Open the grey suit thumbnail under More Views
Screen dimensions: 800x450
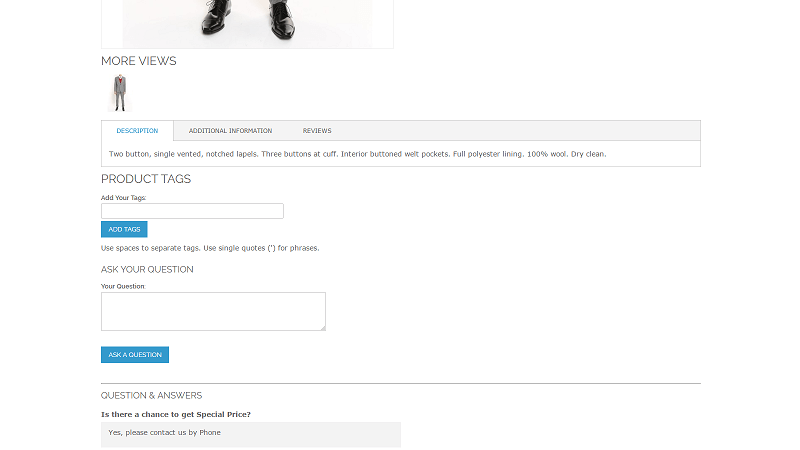[120, 93]
